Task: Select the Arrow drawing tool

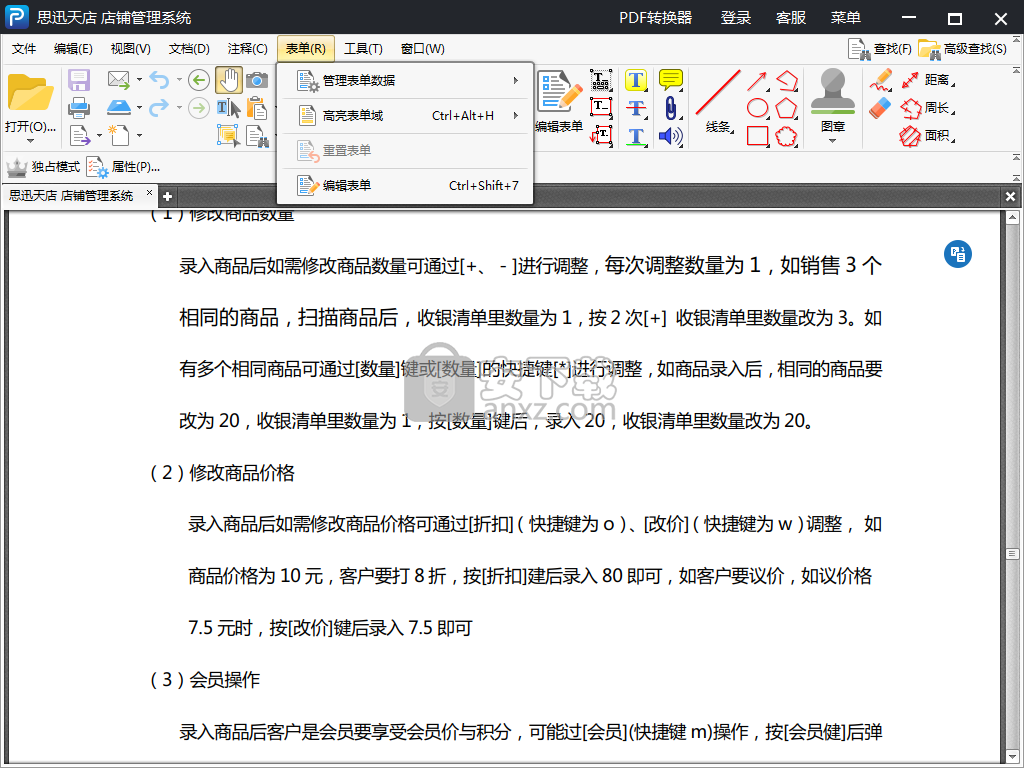Action: pyautogui.click(x=757, y=81)
